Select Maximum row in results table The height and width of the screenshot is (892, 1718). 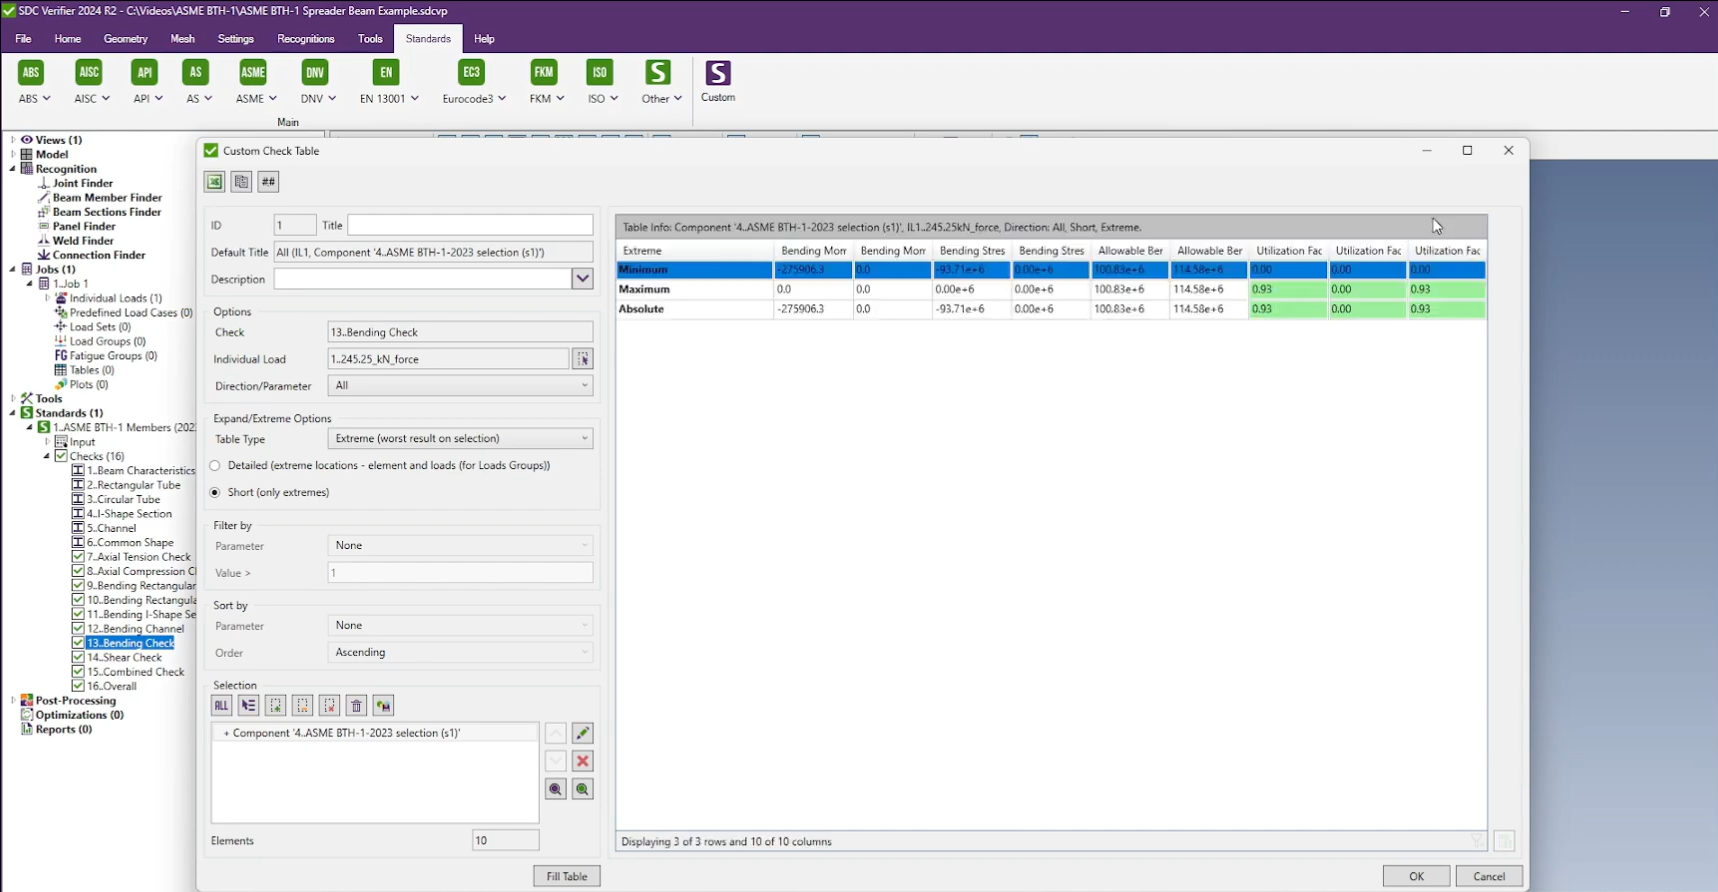tap(1051, 289)
